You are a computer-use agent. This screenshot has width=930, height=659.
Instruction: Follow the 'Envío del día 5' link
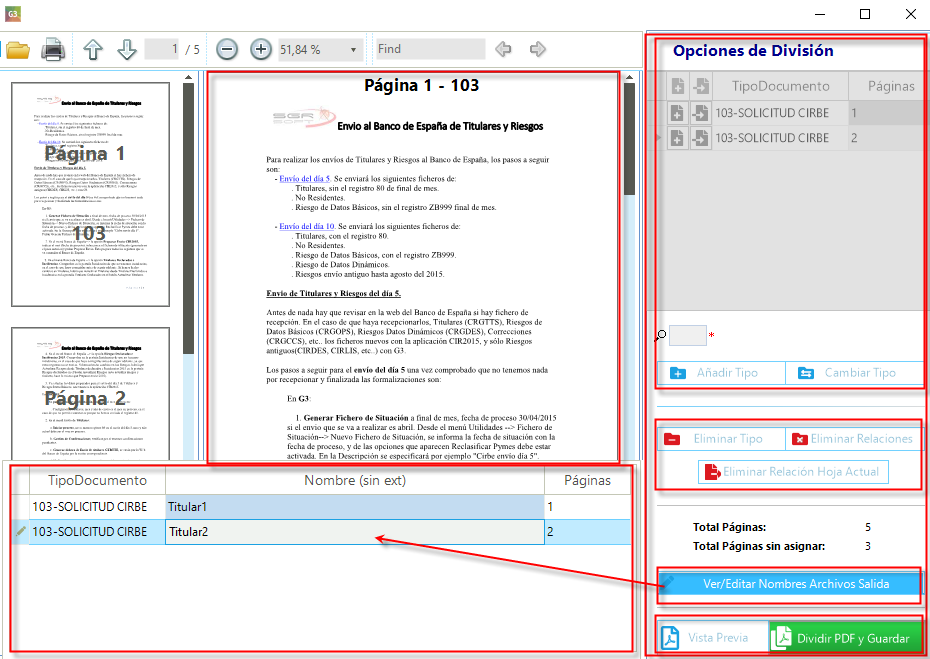304,179
